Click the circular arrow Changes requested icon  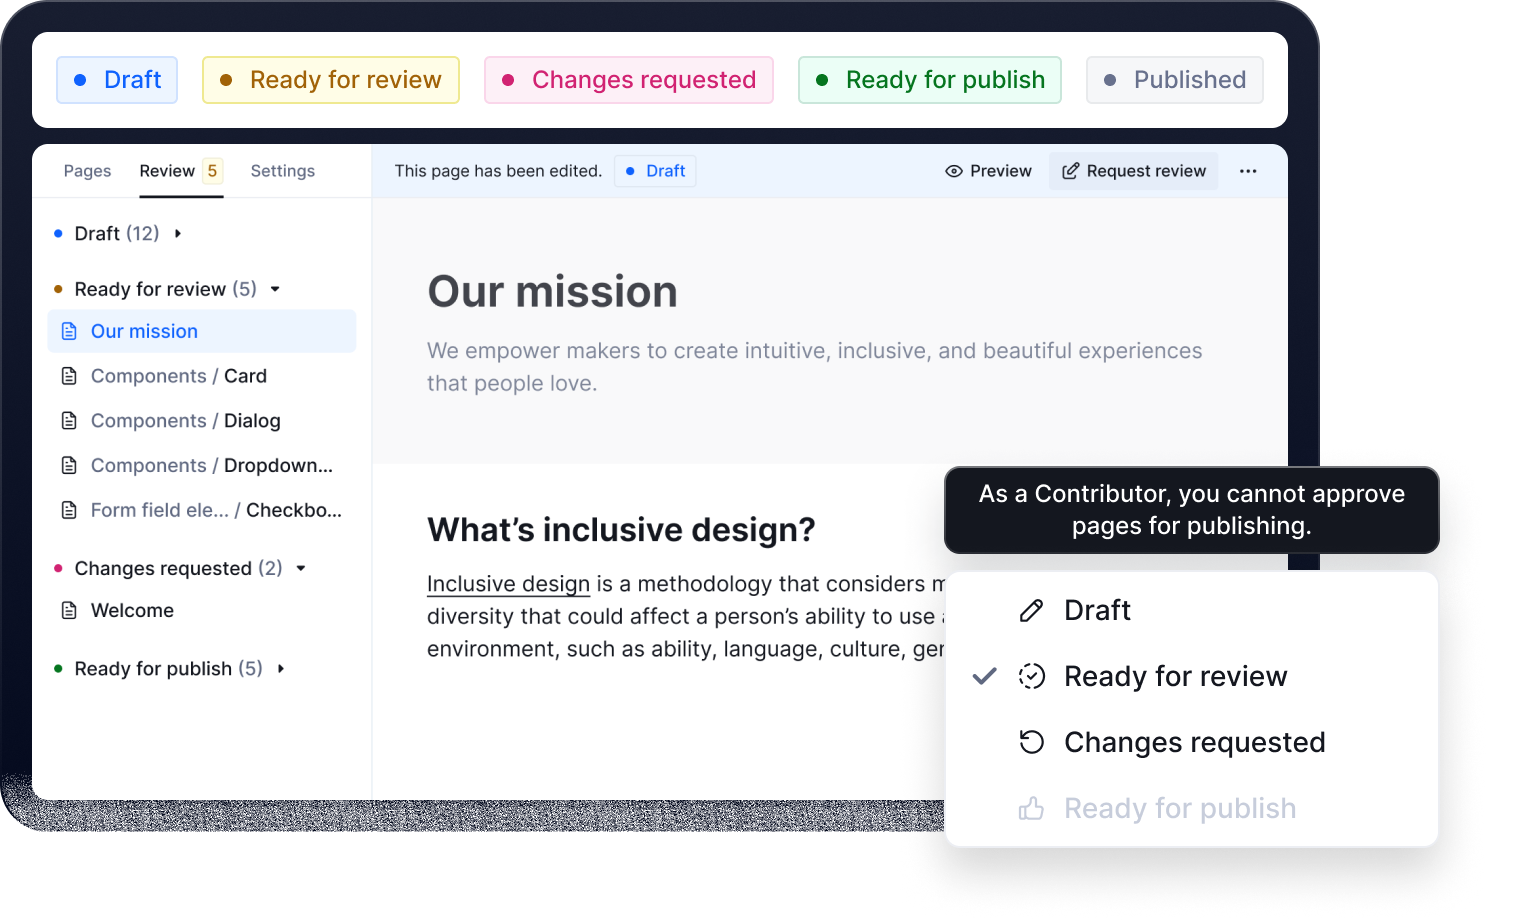tap(1031, 742)
